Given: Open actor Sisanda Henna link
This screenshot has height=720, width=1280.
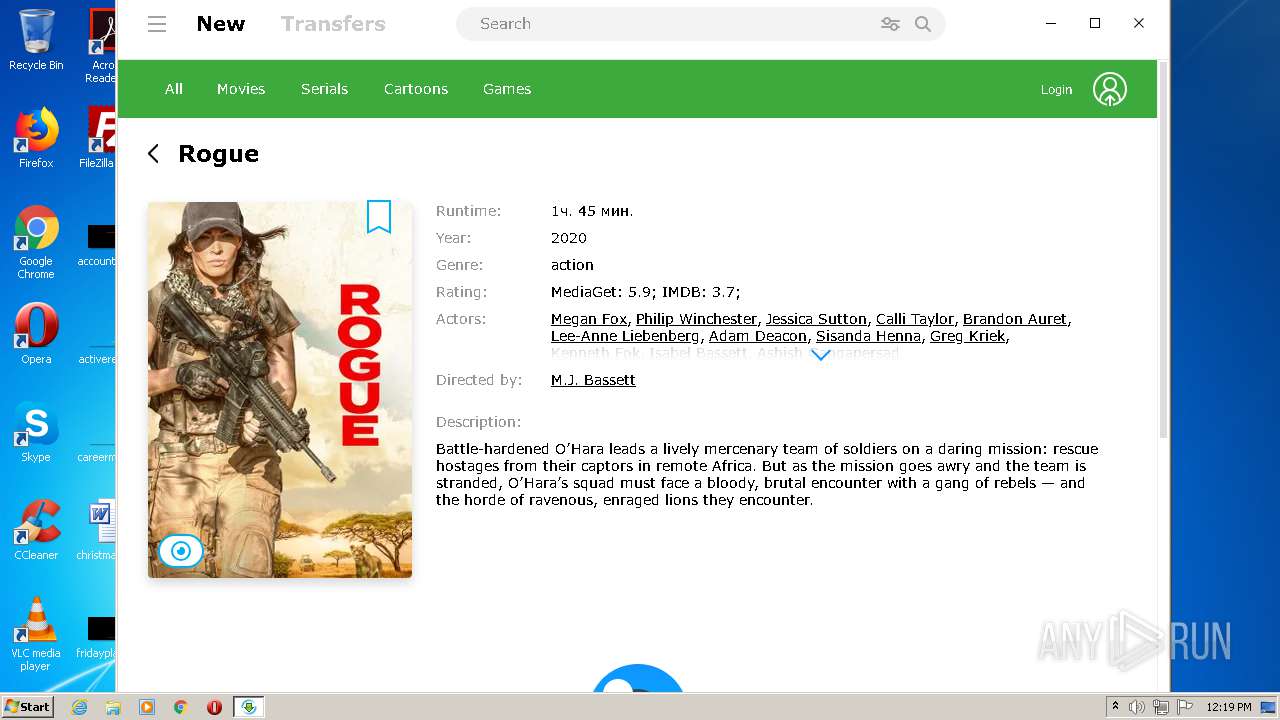Looking at the screenshot, I should [868, 336].
